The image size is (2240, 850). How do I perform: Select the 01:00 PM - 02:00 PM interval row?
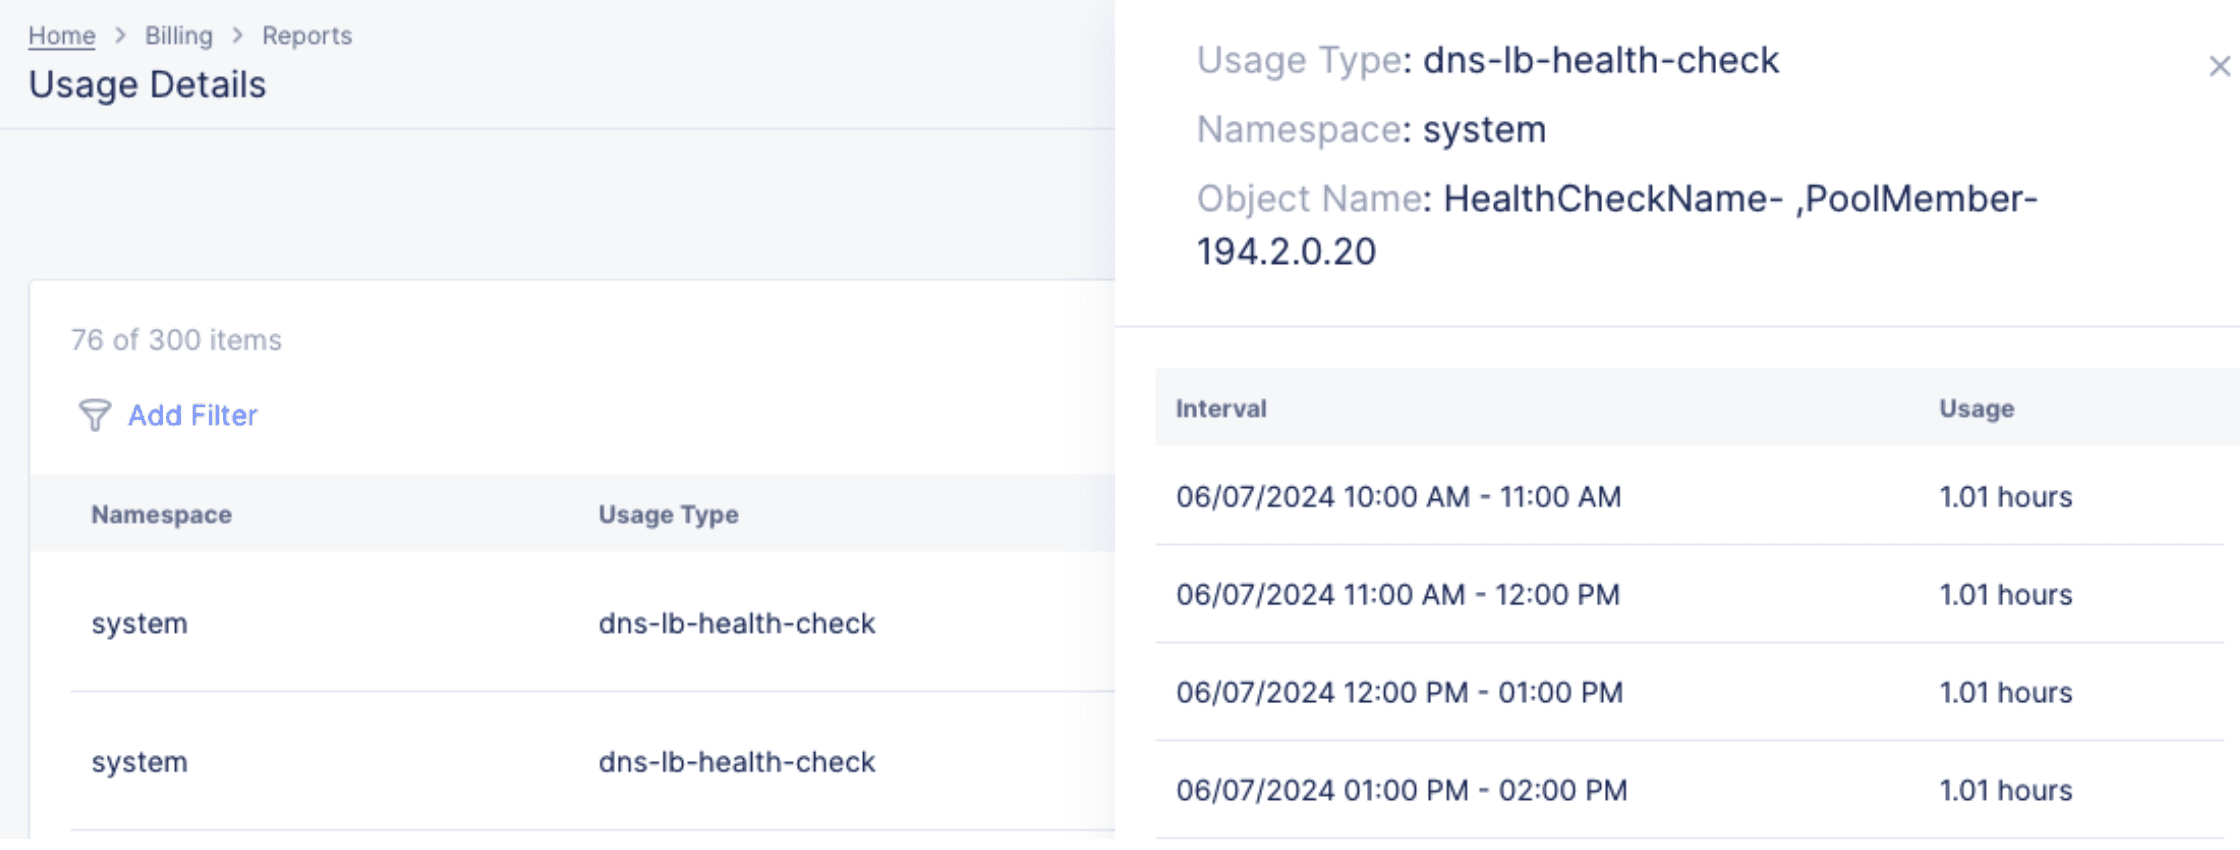coord(1401,790)
